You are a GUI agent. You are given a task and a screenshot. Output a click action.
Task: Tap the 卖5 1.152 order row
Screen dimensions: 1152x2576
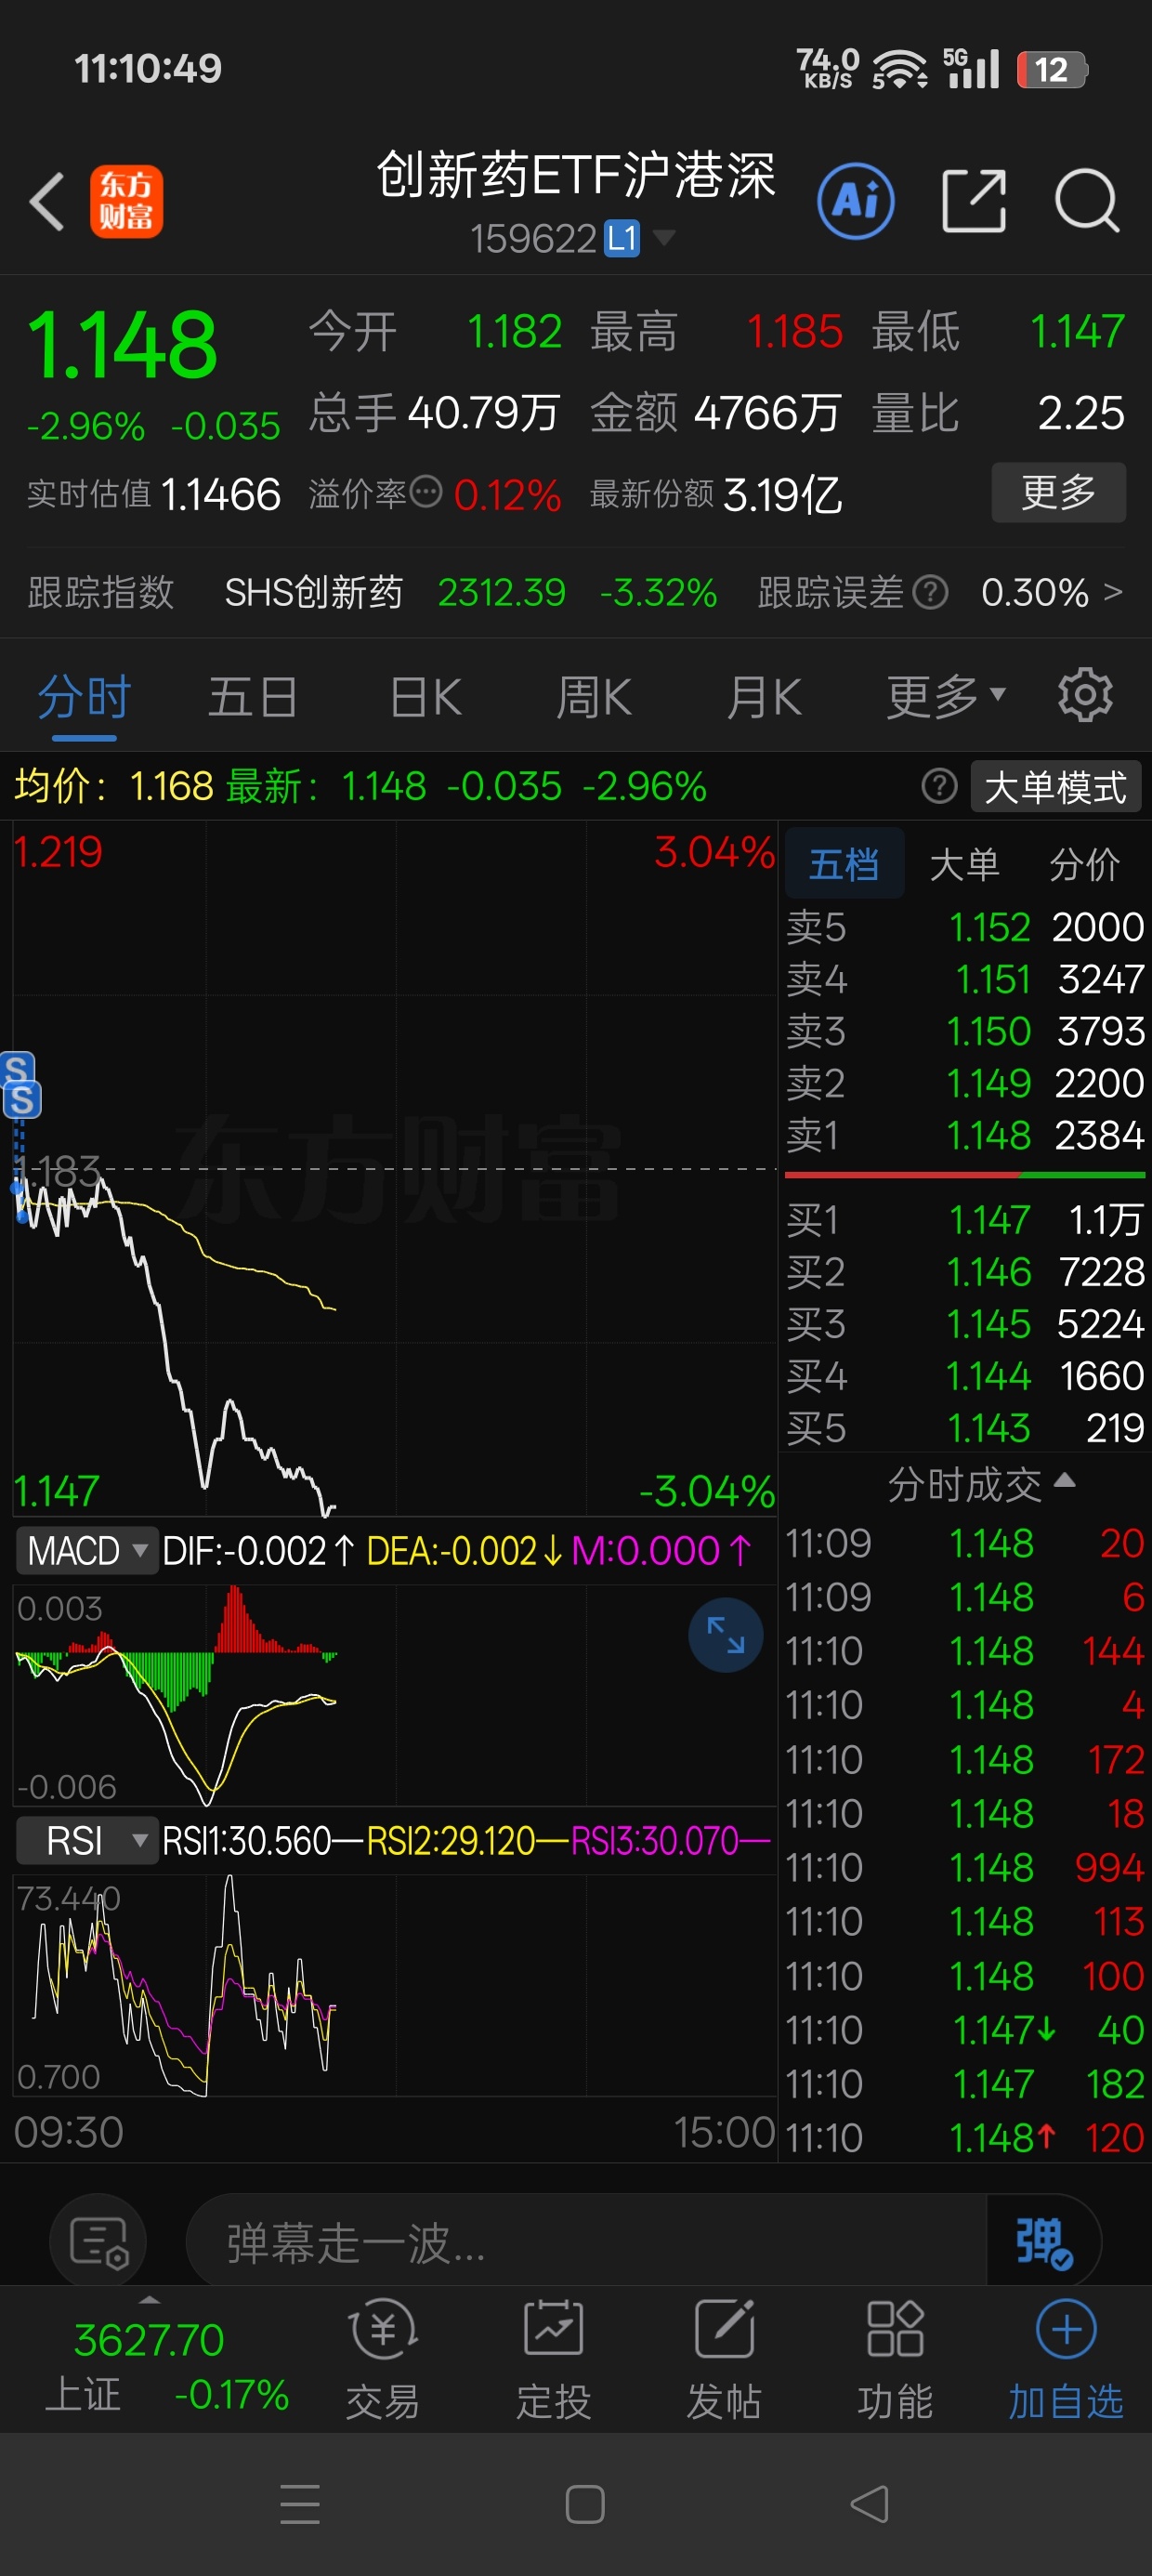click(x=965, y=927)
